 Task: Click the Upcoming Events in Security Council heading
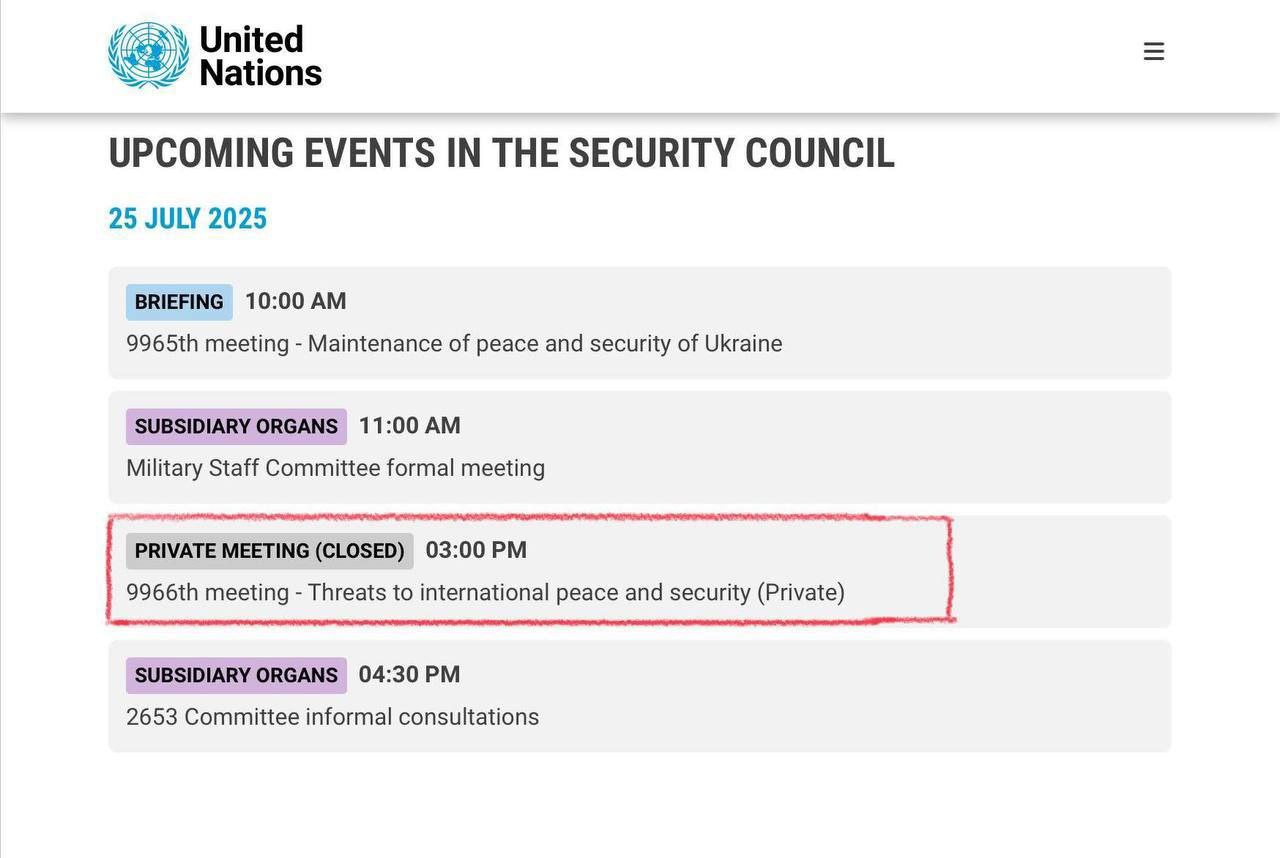[501, 153]
